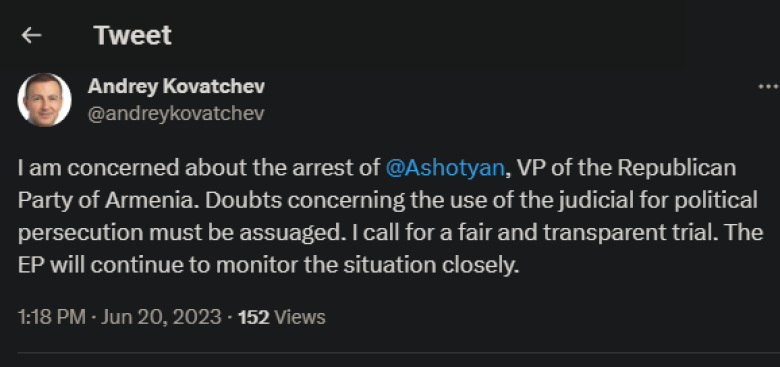The height and width of the screenshot is (367, 780).
Task: Follow the @Ashotyan mention link
Action: click(x=445, y=168)
